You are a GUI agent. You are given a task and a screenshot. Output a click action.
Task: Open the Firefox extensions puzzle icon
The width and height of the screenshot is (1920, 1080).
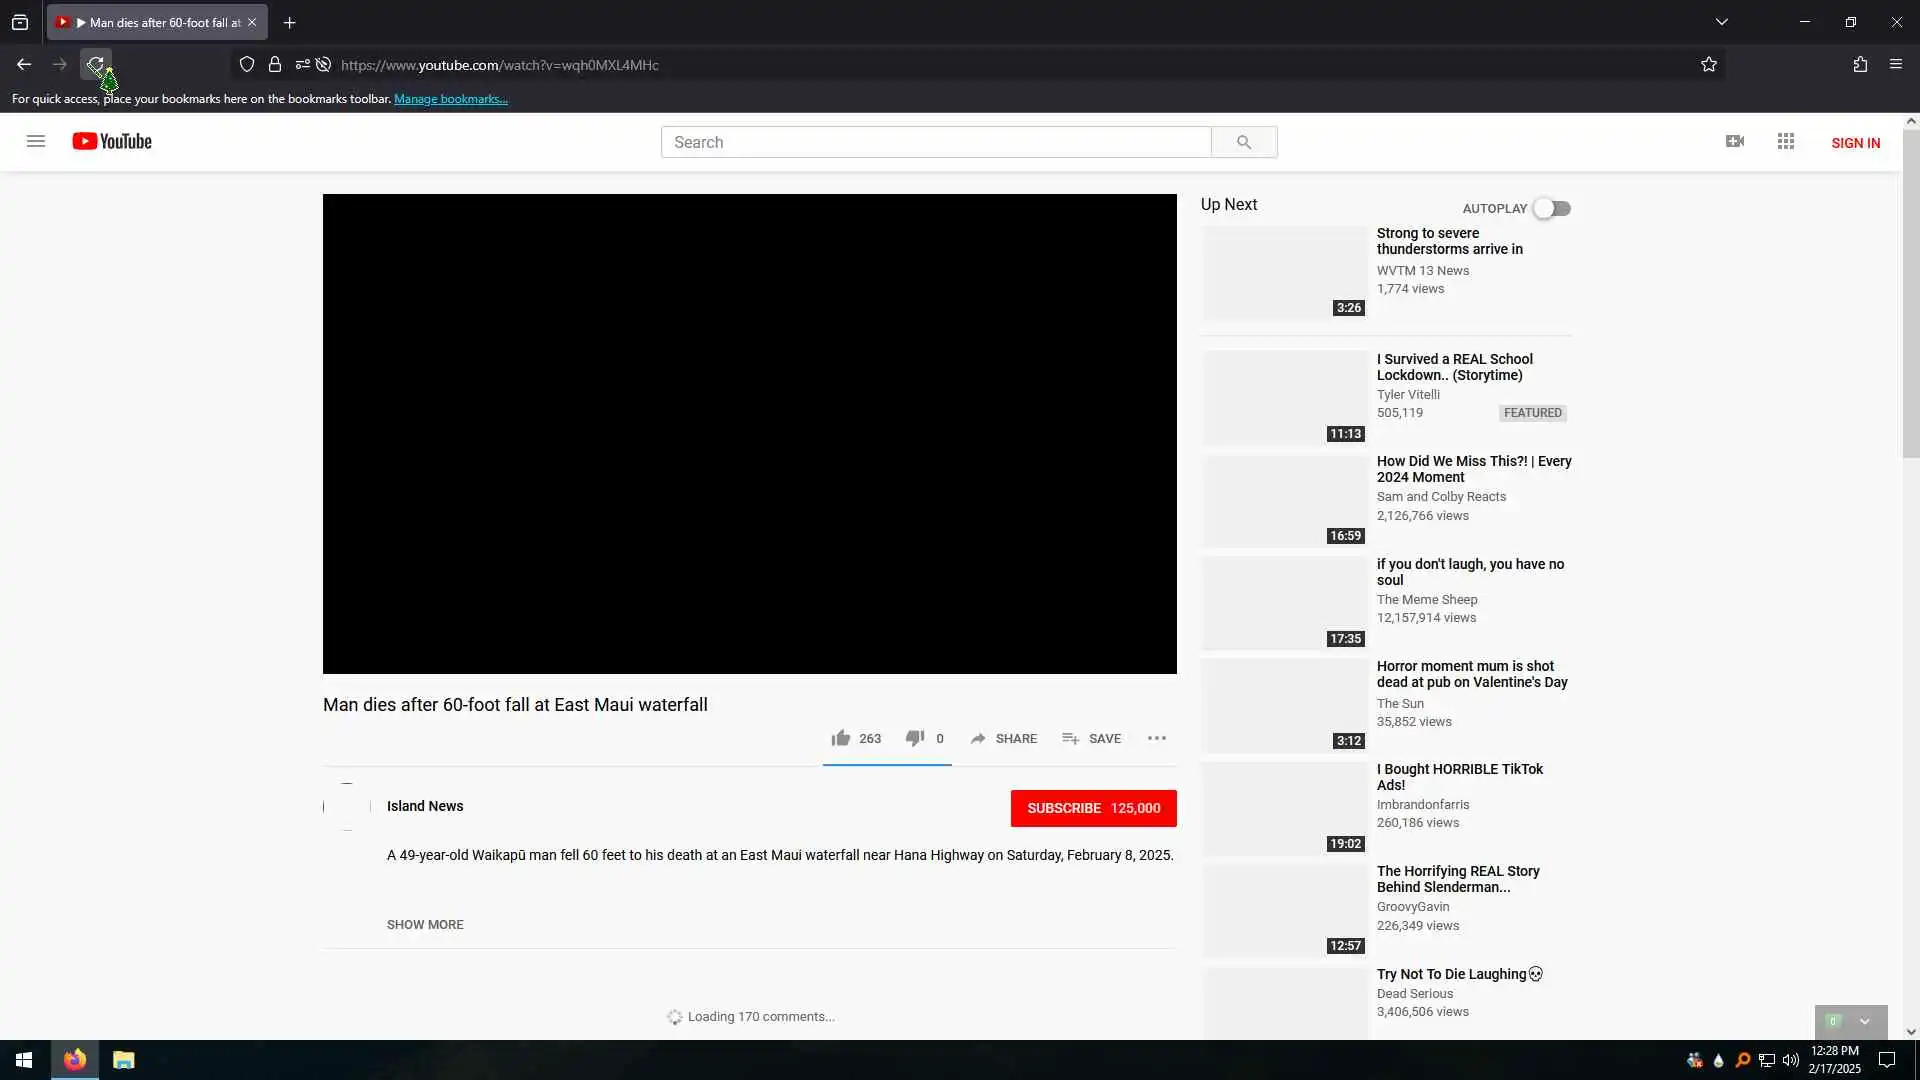1860,64
